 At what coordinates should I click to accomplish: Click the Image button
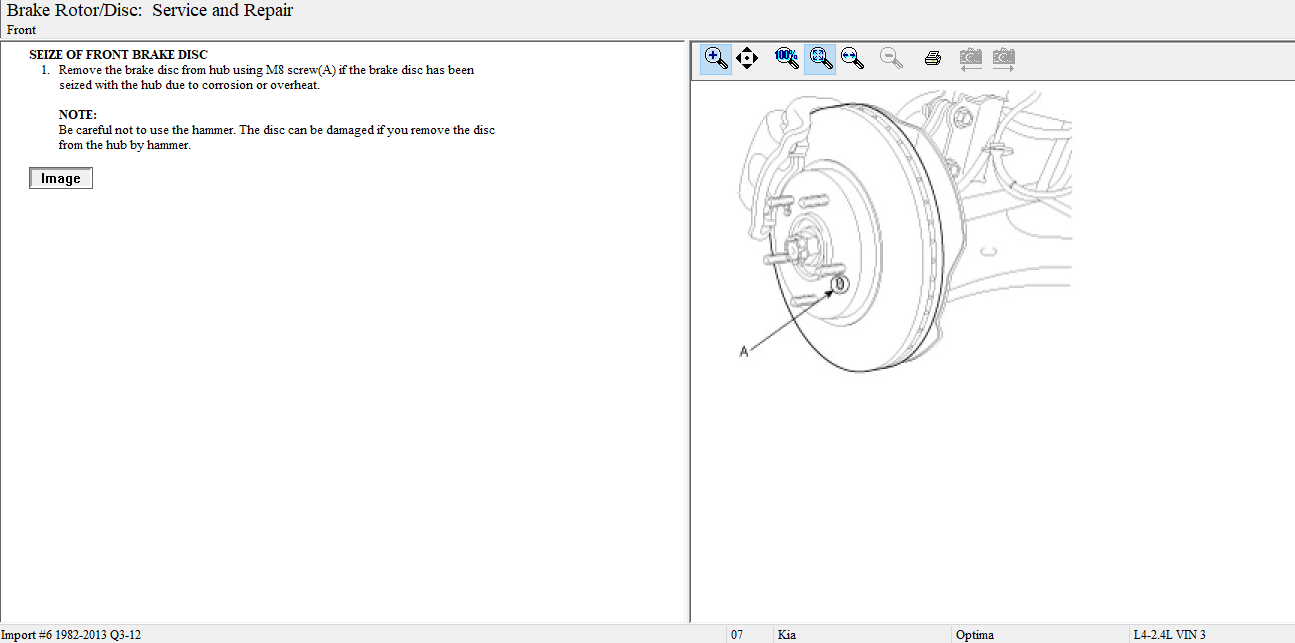61,179
